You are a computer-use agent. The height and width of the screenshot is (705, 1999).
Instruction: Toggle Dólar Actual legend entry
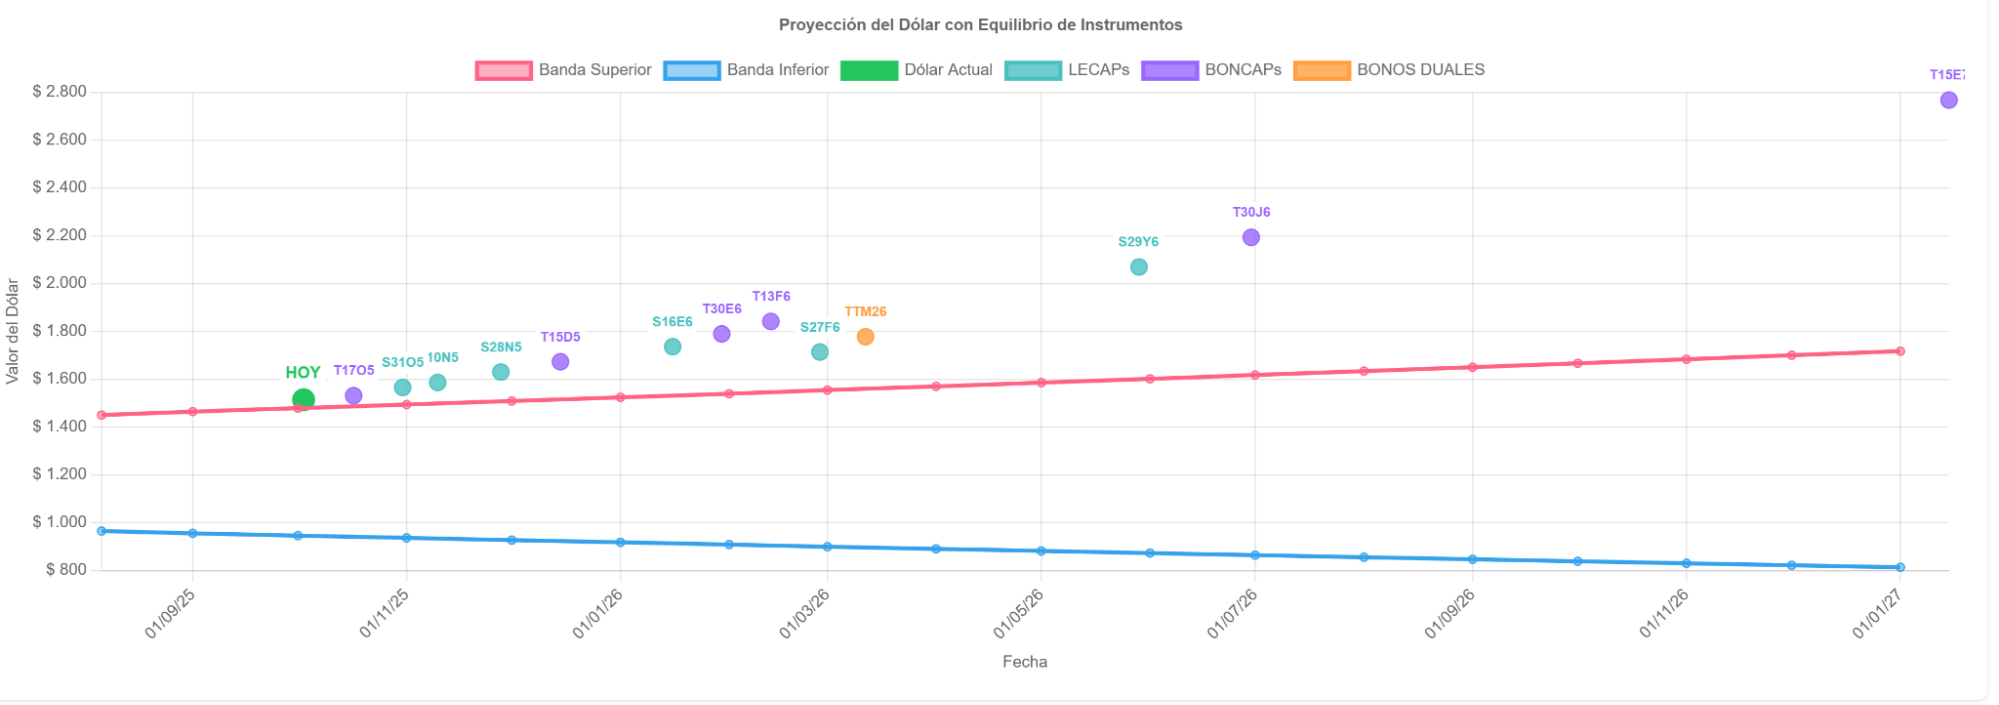point(947,70)
